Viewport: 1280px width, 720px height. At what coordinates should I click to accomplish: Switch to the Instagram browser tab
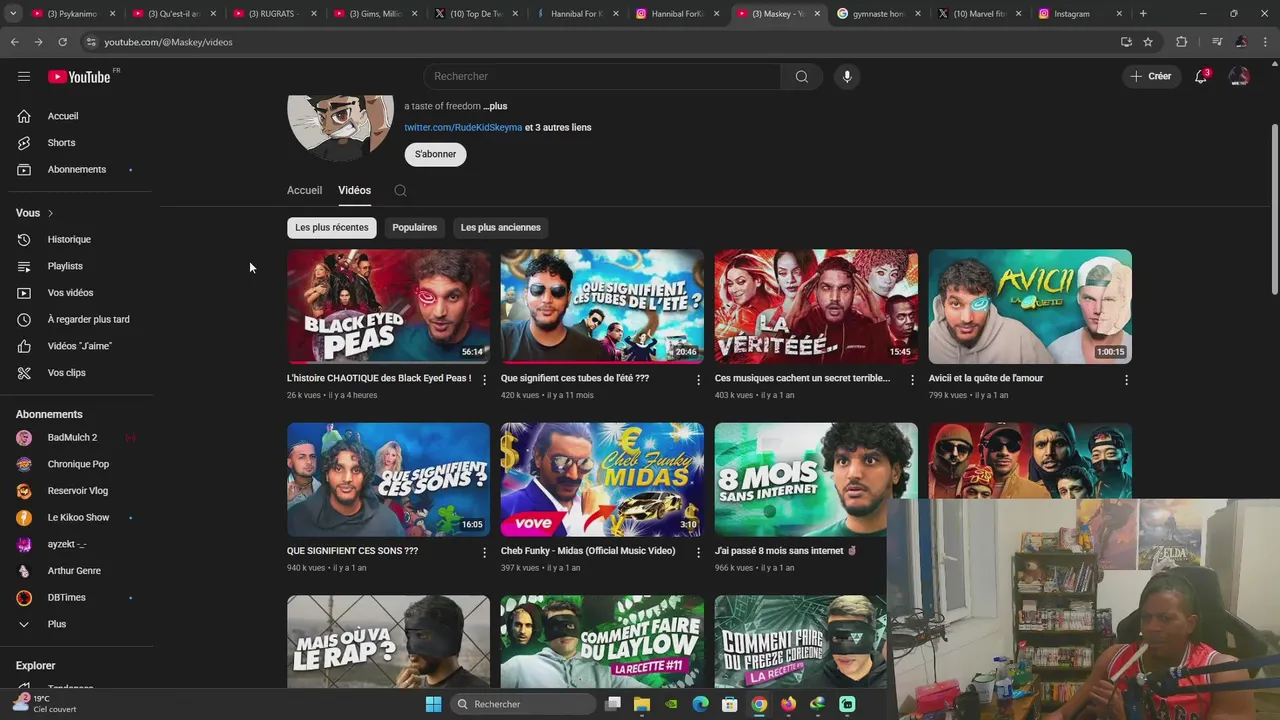click(1078, 14)
